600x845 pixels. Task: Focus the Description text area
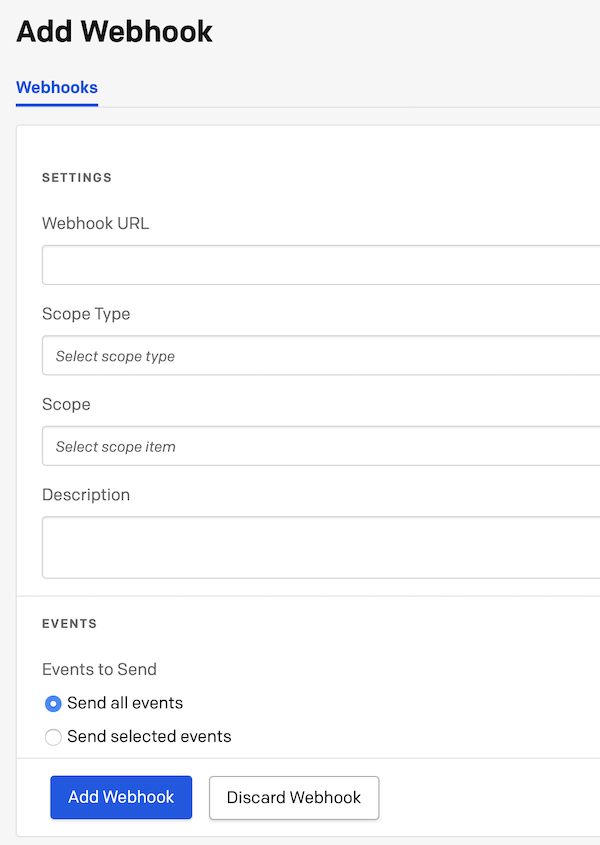(320, 547)
